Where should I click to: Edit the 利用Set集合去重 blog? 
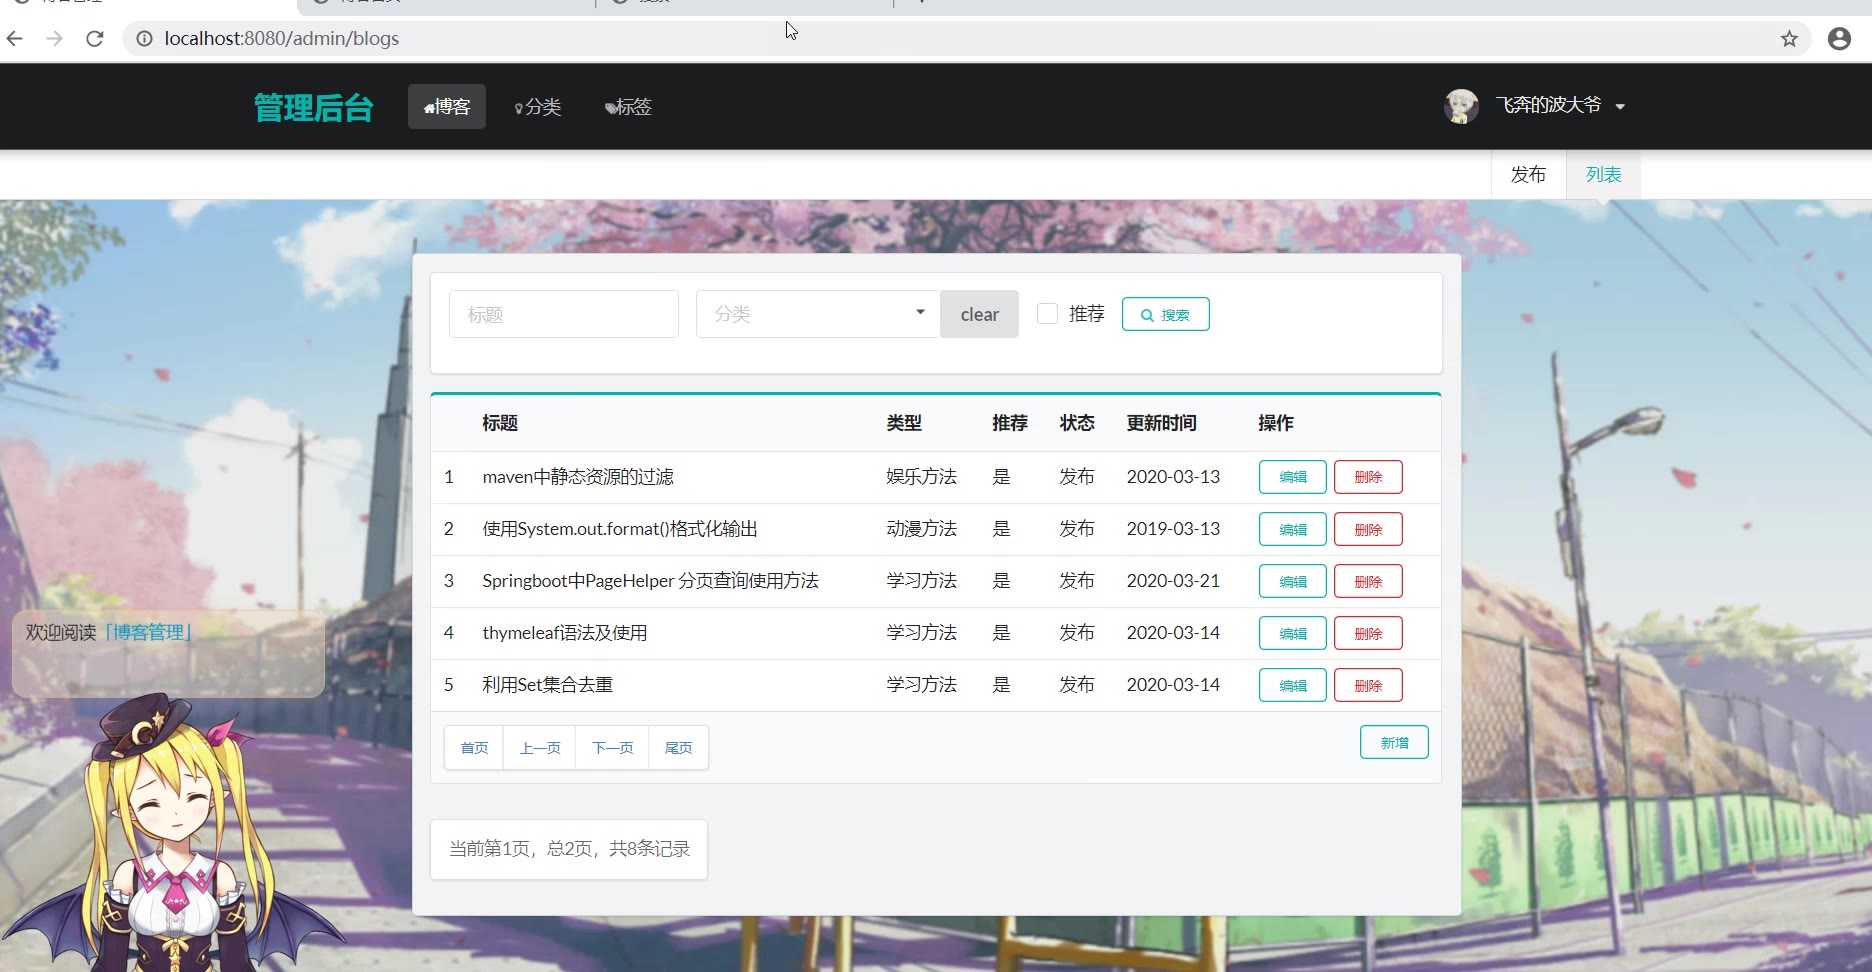coord(1293,685)
